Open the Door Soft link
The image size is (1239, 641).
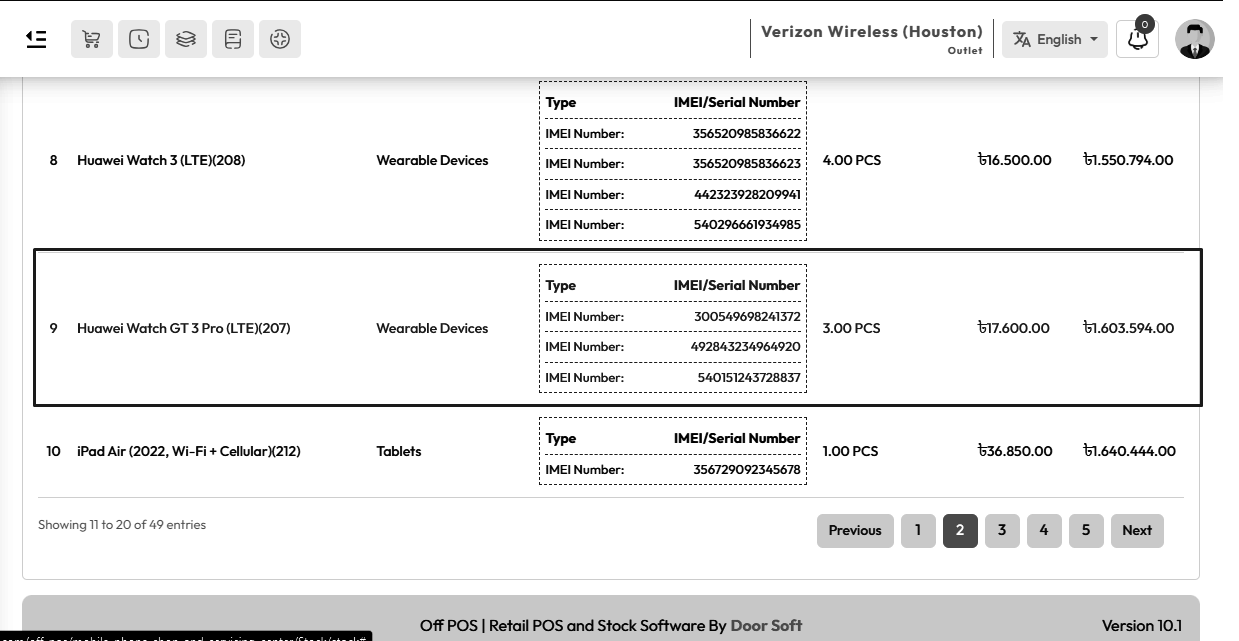pos(766,625)
